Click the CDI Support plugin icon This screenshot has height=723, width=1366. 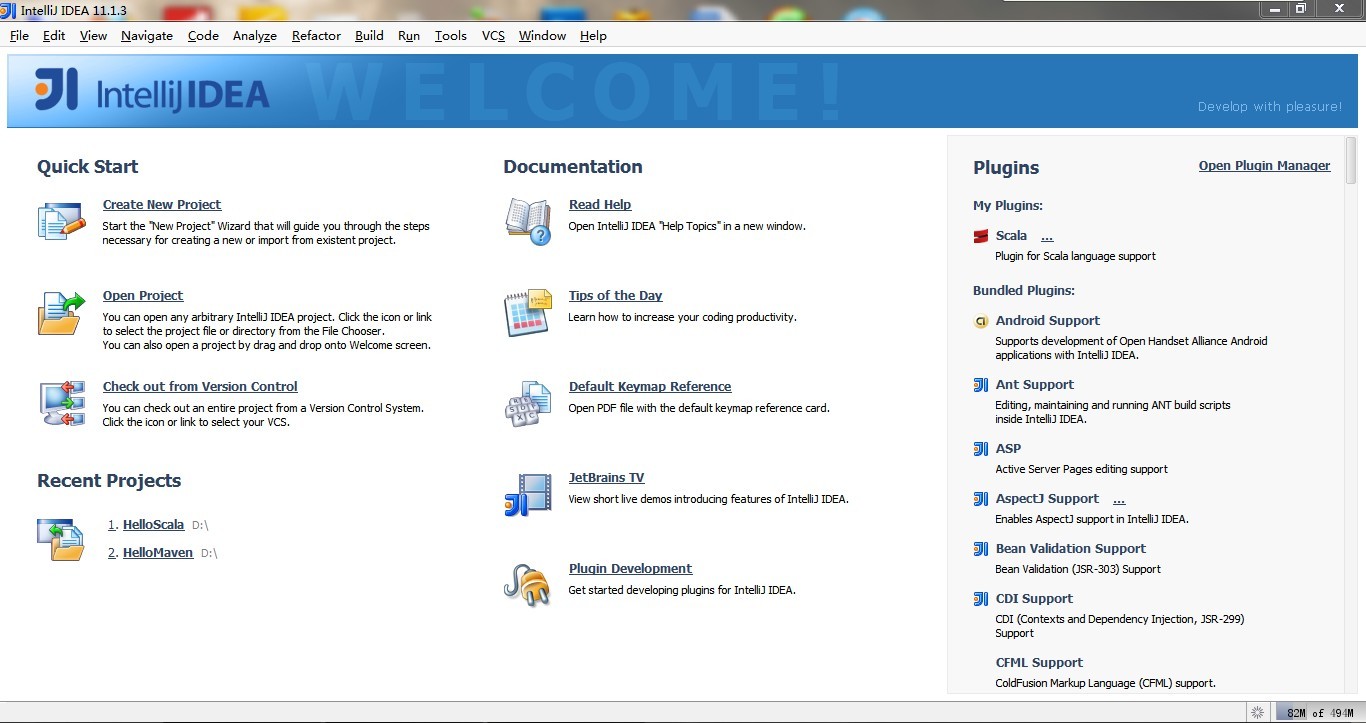tap(981, 599)
